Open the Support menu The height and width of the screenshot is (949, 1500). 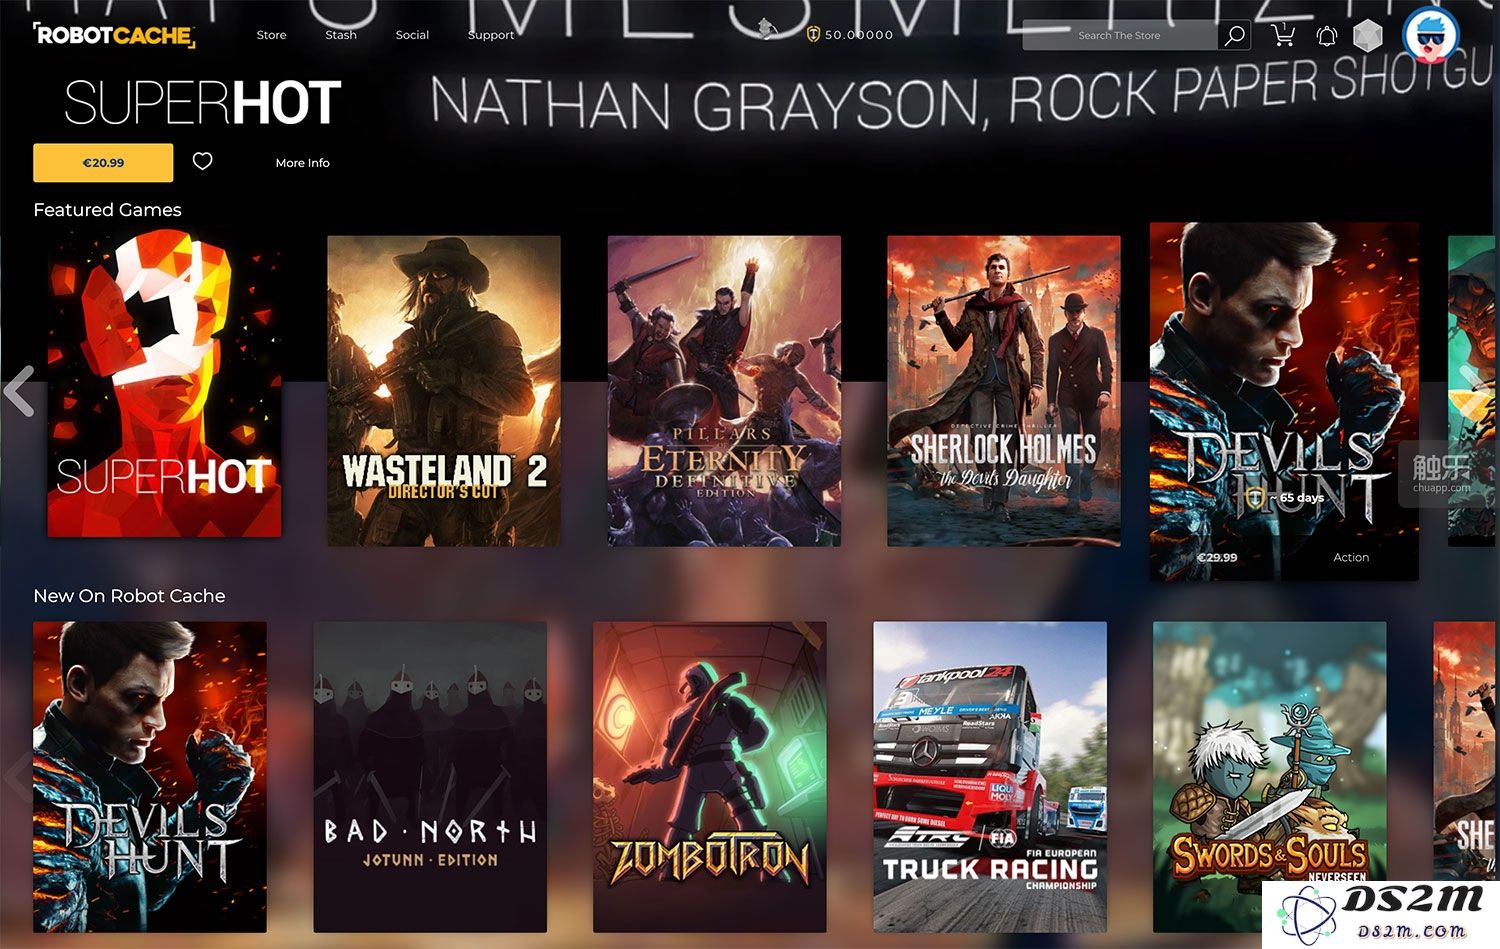tap(491, 35)
